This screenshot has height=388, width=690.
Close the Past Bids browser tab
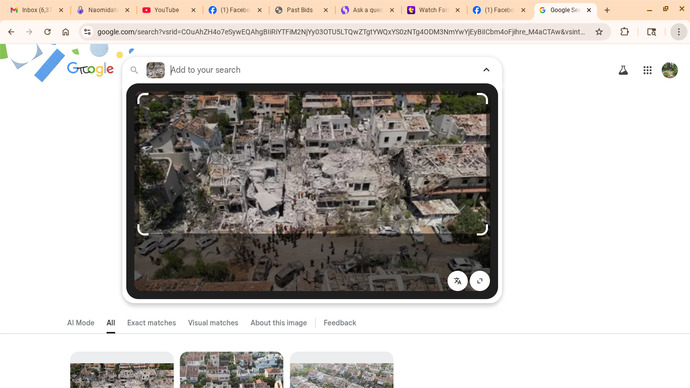(326, 10)
